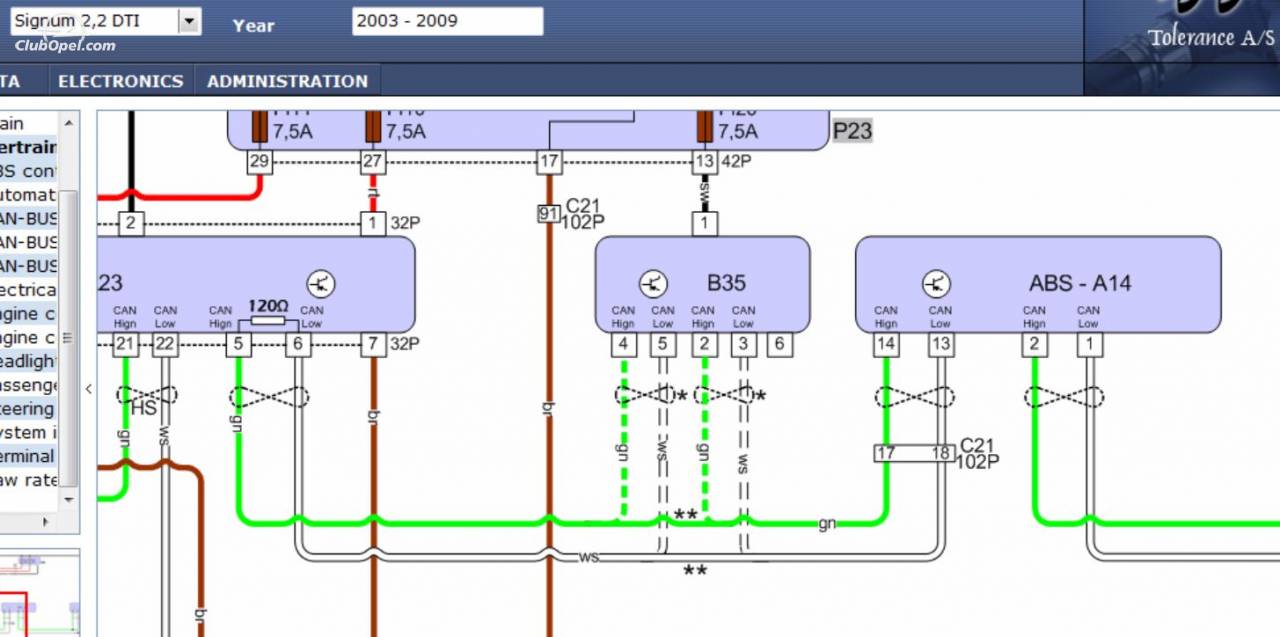Select pin 4 CAN High on B35
The image size is (1280, 637).
(x=623, y=345)
